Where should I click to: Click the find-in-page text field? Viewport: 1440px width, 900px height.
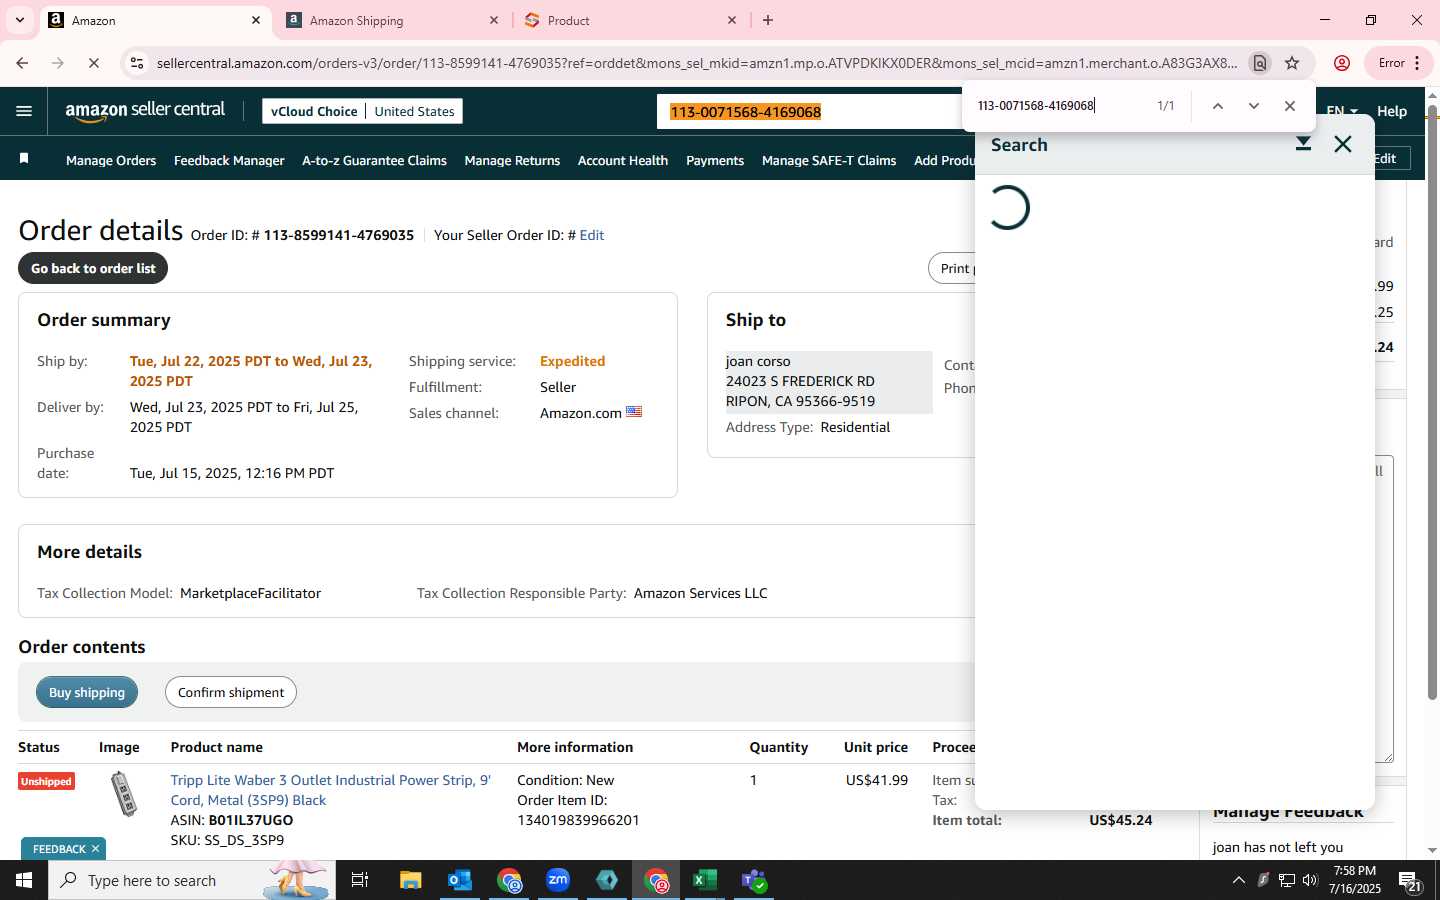1058,106
